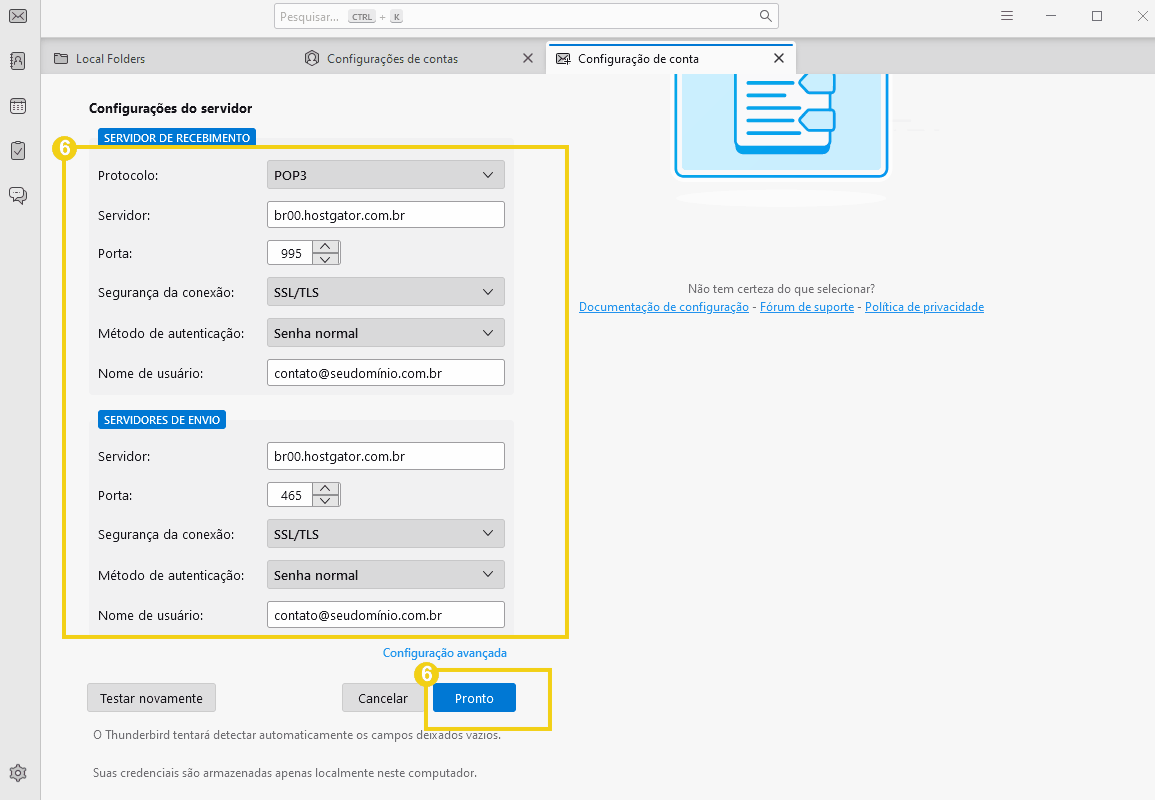Open the Segurança da conexão dropdown for receiving
The width and height of the screenshot is (1155, 800).
[385, 291]
